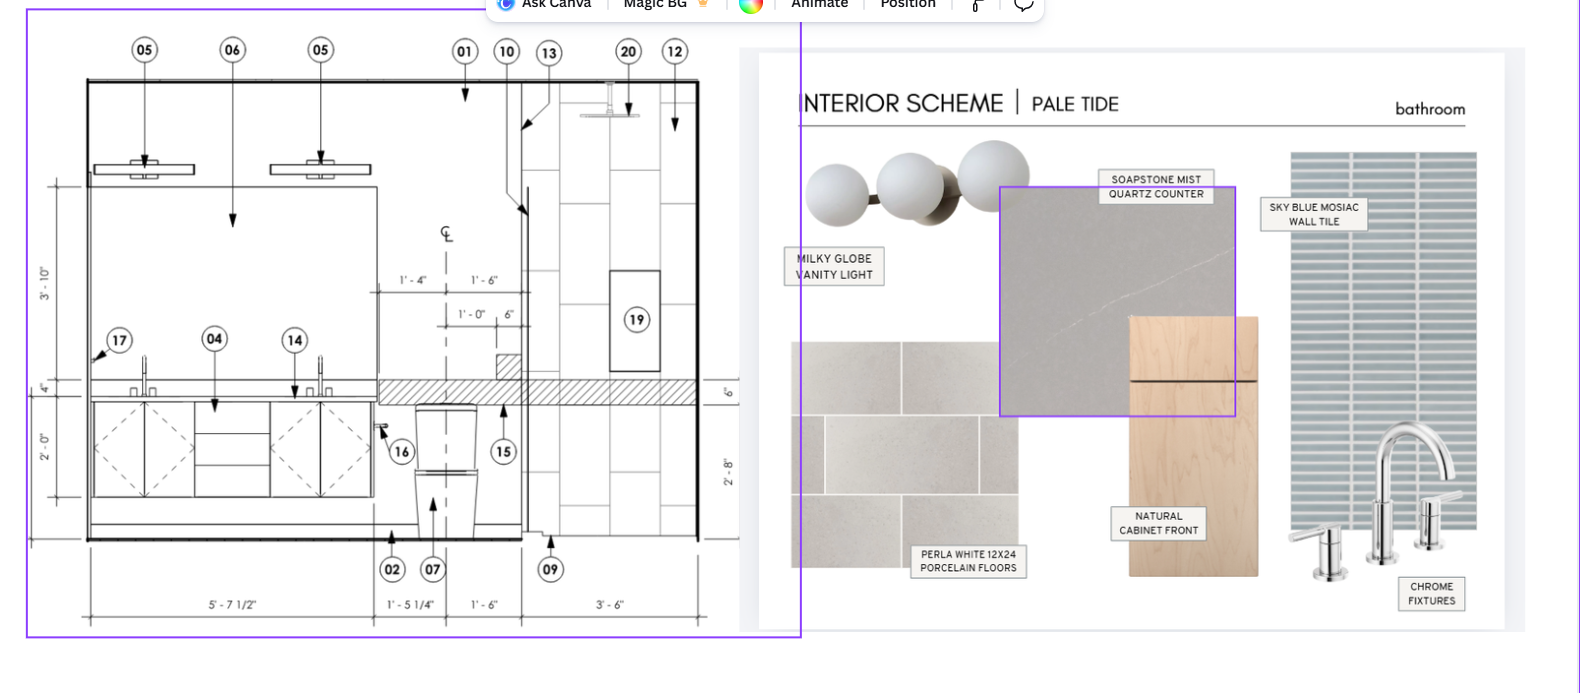
Task: Click the NATURAL CABINET FRONT label
Action: point(1158,523)
